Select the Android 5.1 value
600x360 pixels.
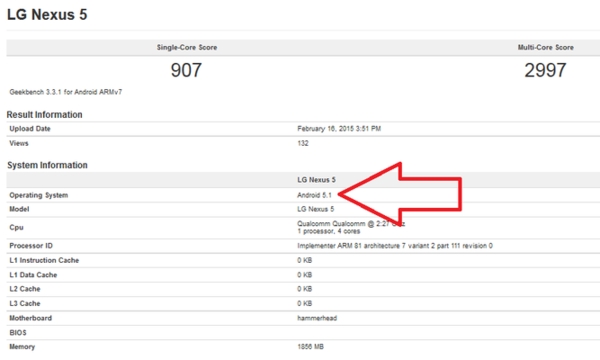pyautogui.click(x=314, y=195)
